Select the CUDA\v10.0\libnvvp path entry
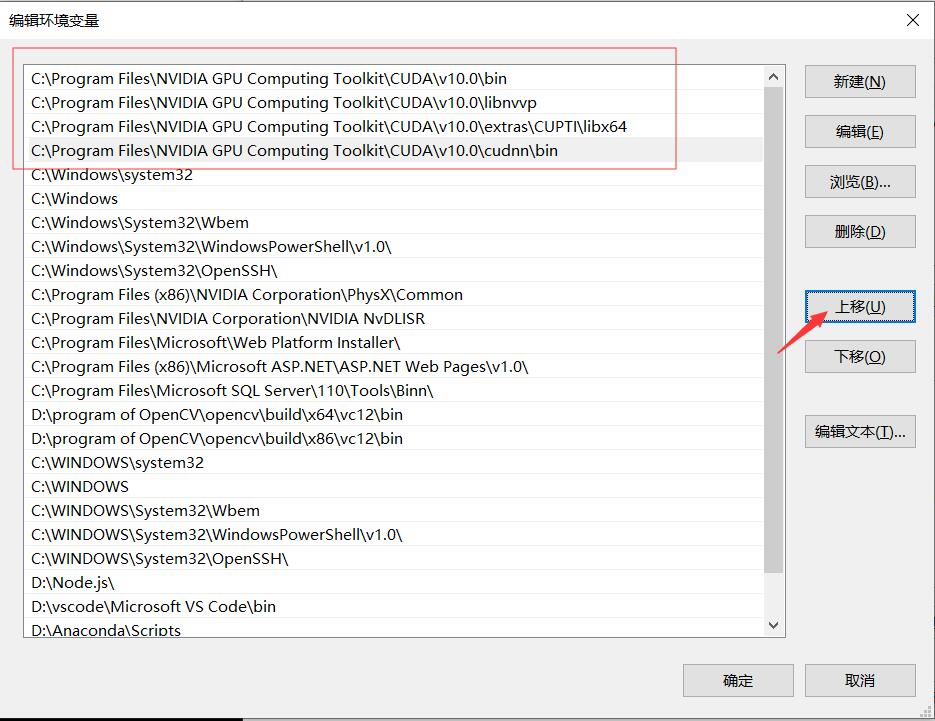Viewport: 935px width, 721px height. 394,102
